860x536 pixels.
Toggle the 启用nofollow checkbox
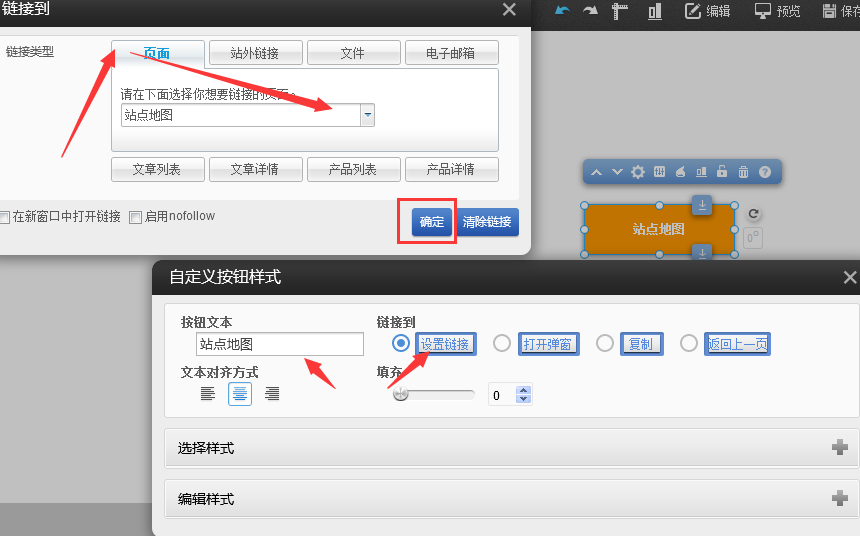(135, 217)
